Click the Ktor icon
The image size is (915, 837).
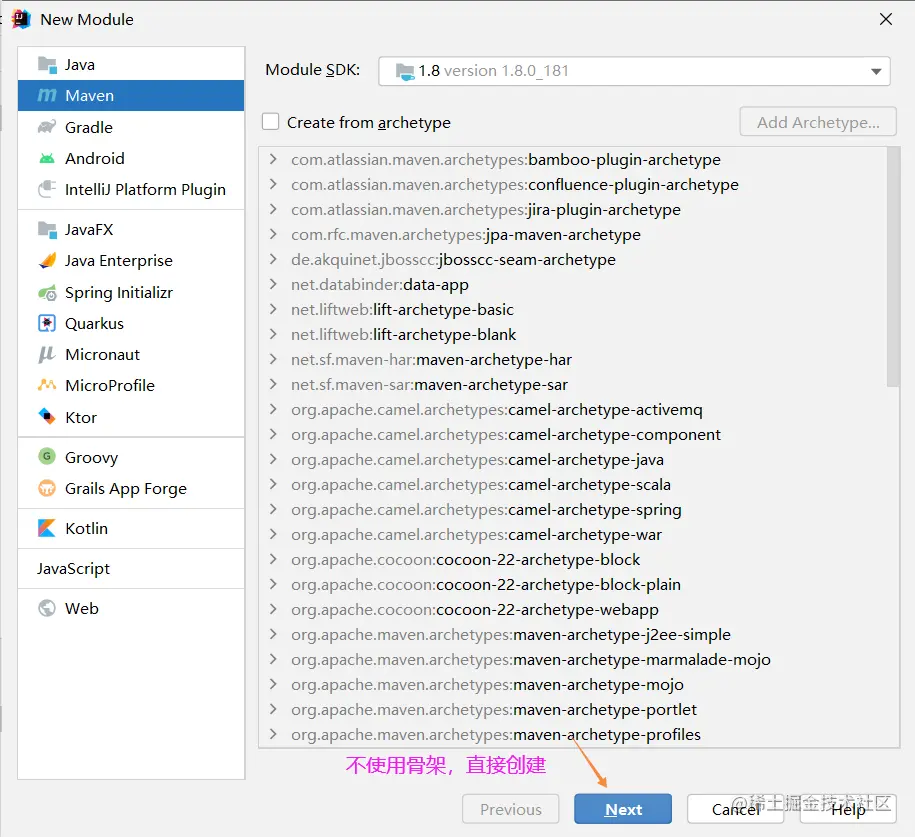tap(47, 417)
